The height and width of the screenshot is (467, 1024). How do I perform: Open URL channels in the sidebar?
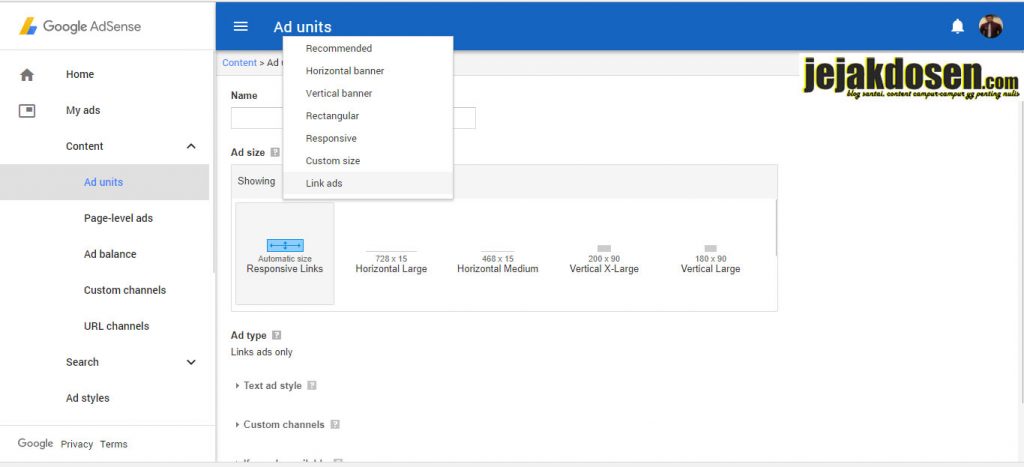pos(116,326)
